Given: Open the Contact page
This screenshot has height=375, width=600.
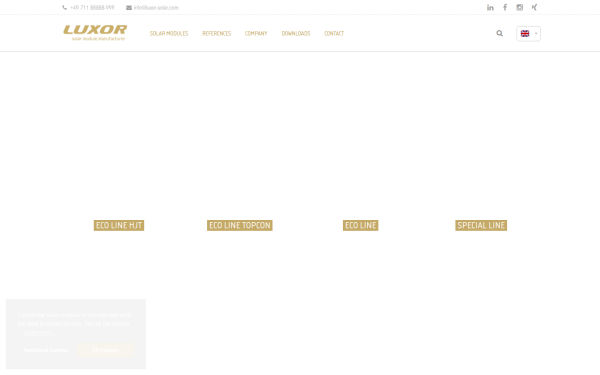Looking at the screenshot, I should 334,34.
